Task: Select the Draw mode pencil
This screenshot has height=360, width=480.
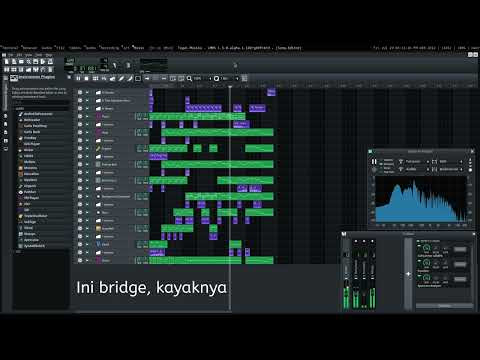Action: [121, 79]
